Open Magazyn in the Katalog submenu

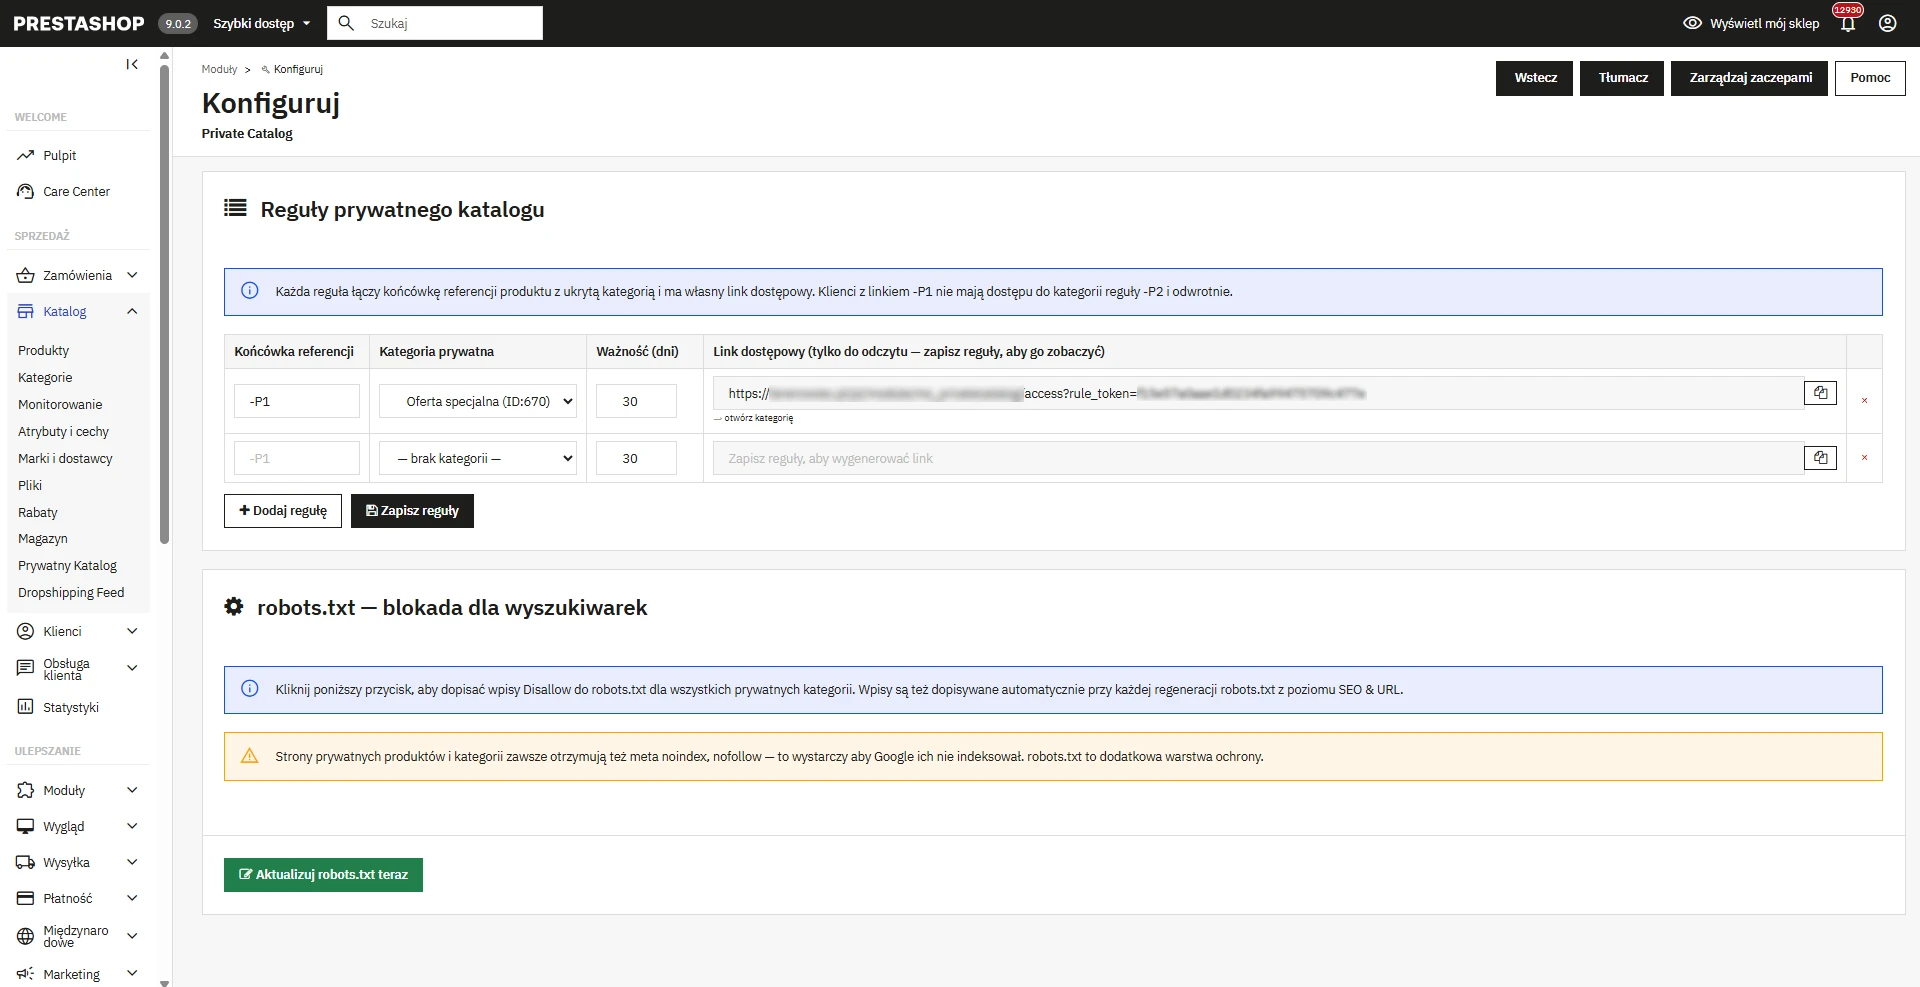[x=43, y=538]
